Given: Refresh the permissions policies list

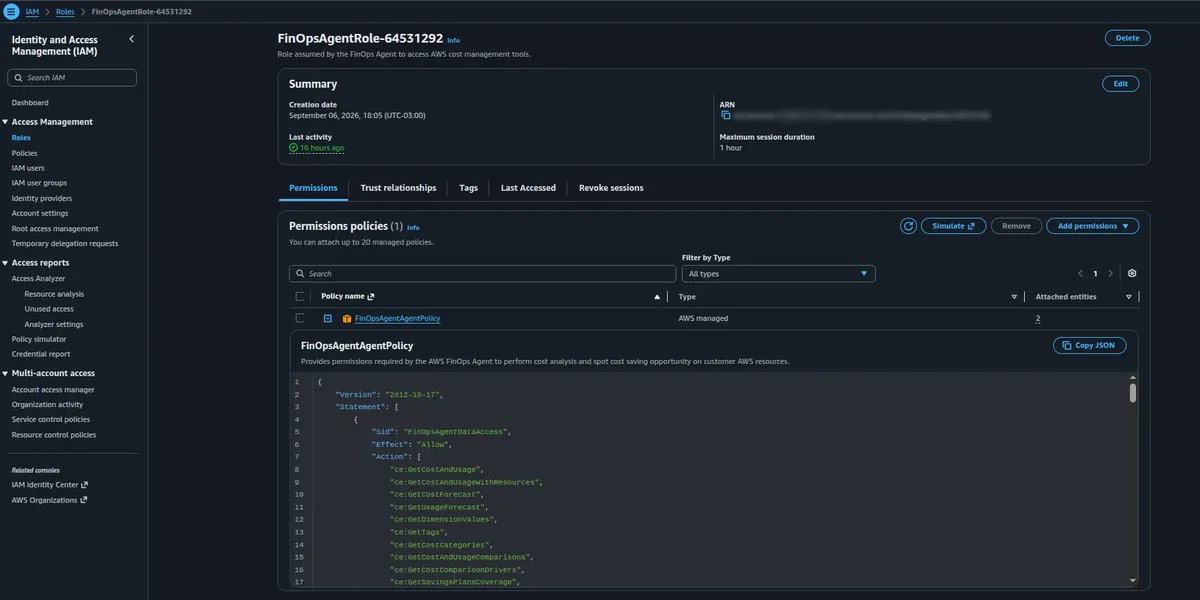Looking at the screenshot, I should [908, 226].
